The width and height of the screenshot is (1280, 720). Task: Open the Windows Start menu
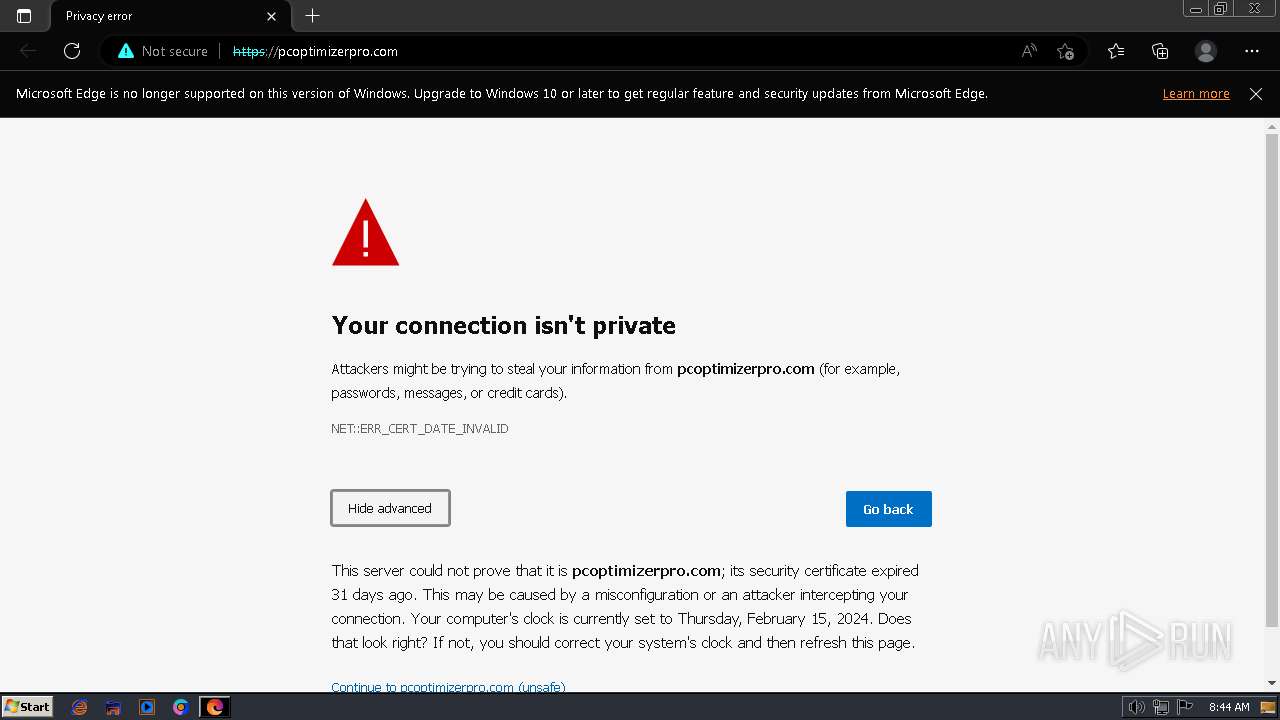pyautogui.click(x=28, y=707)
